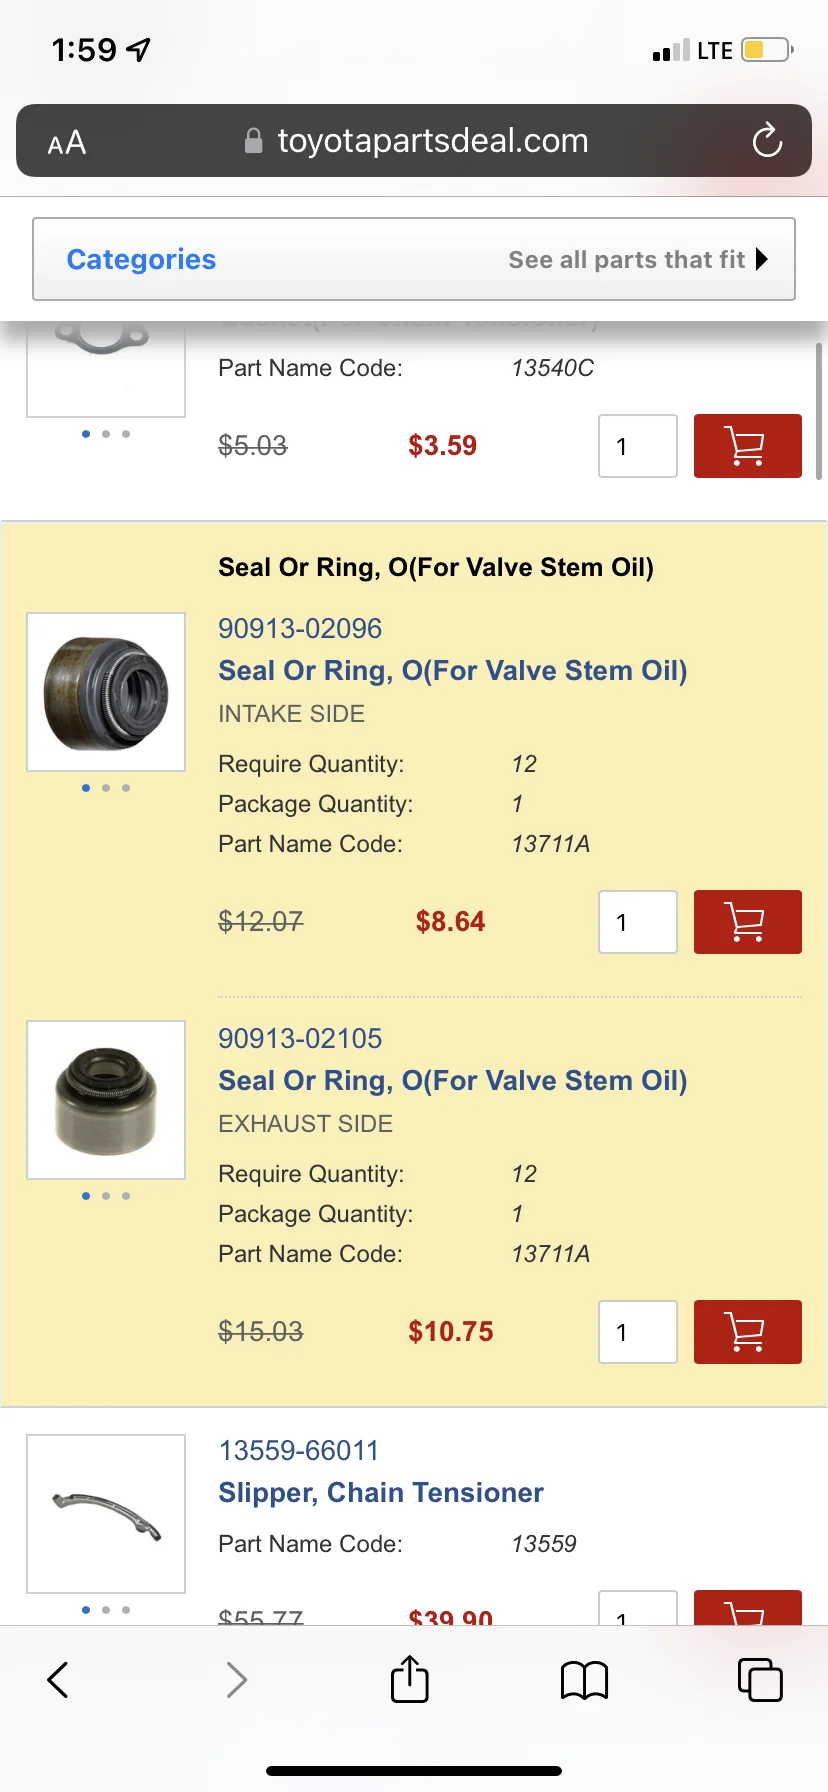View exhaust side valve seal thumbnail
This screenshot has width=828, height=1792.
(106, 1100)
